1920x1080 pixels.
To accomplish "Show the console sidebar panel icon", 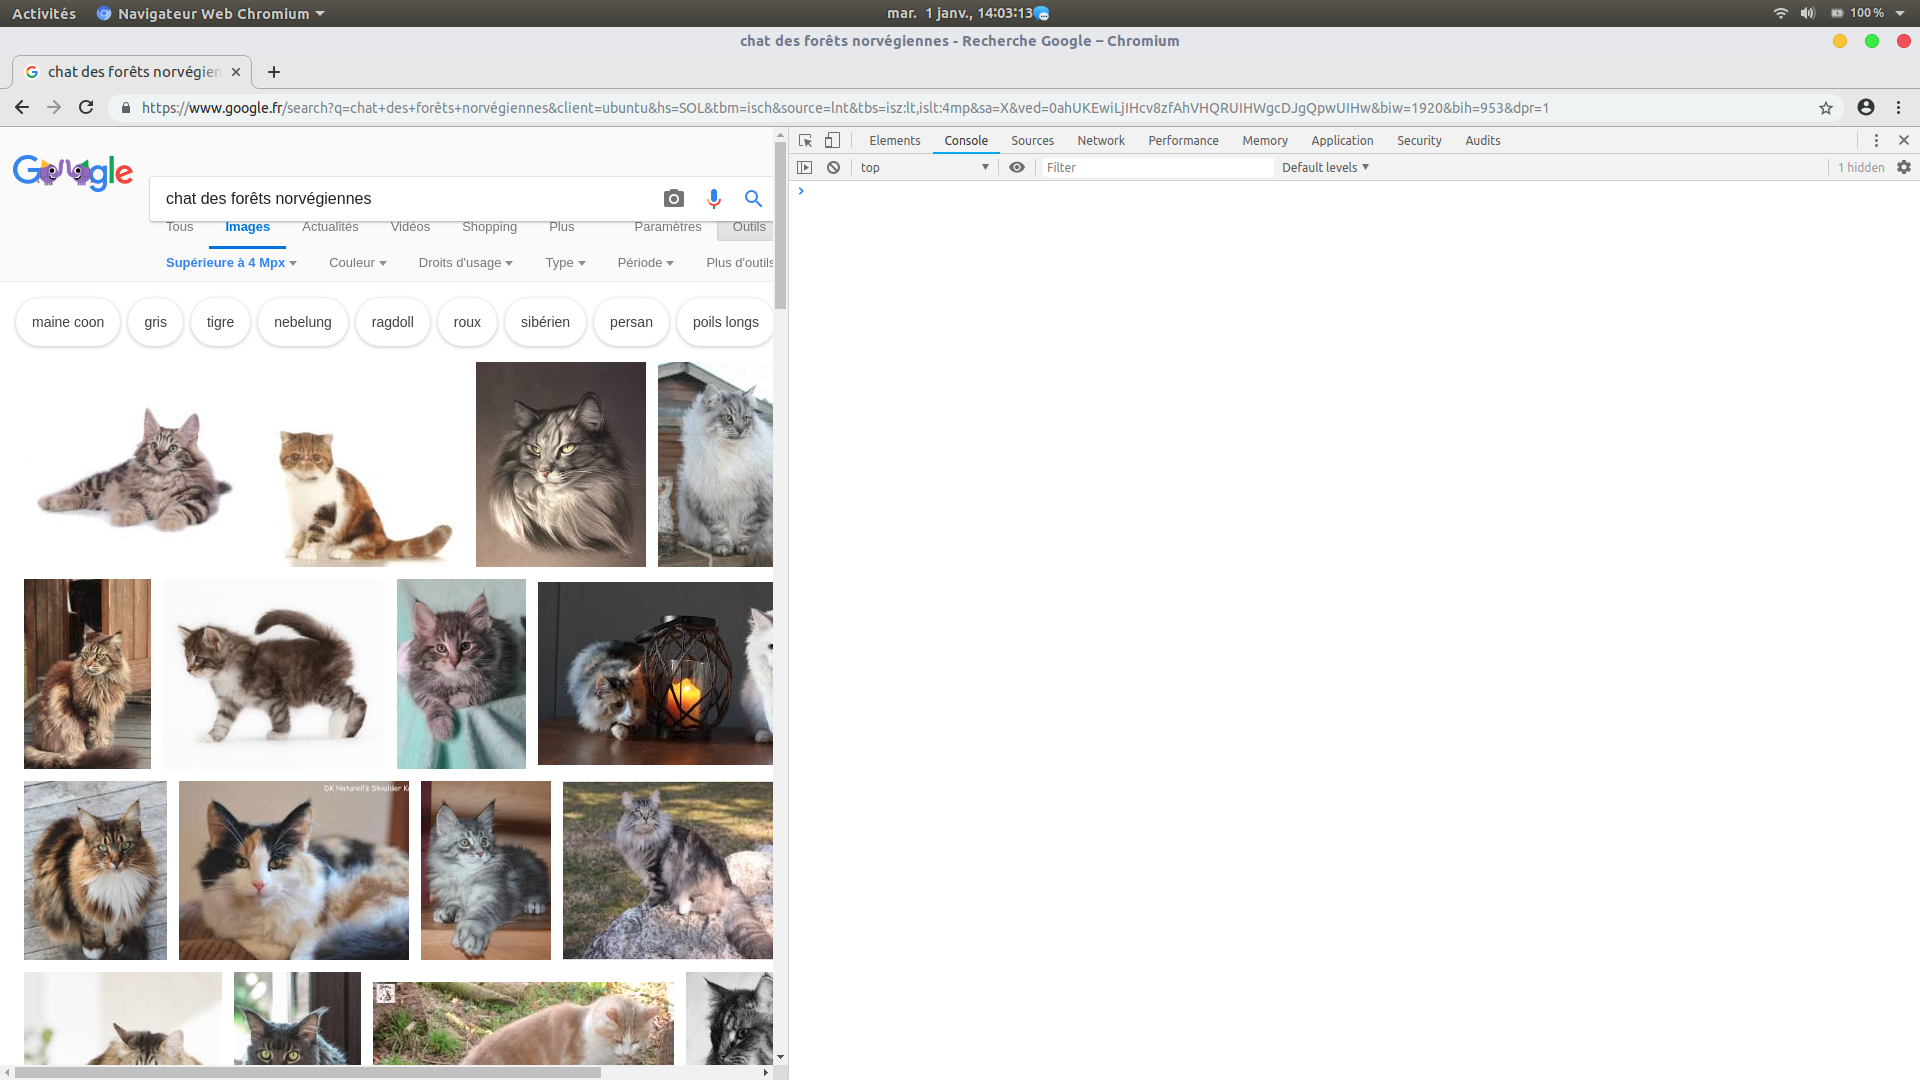I will click(805, 168).
